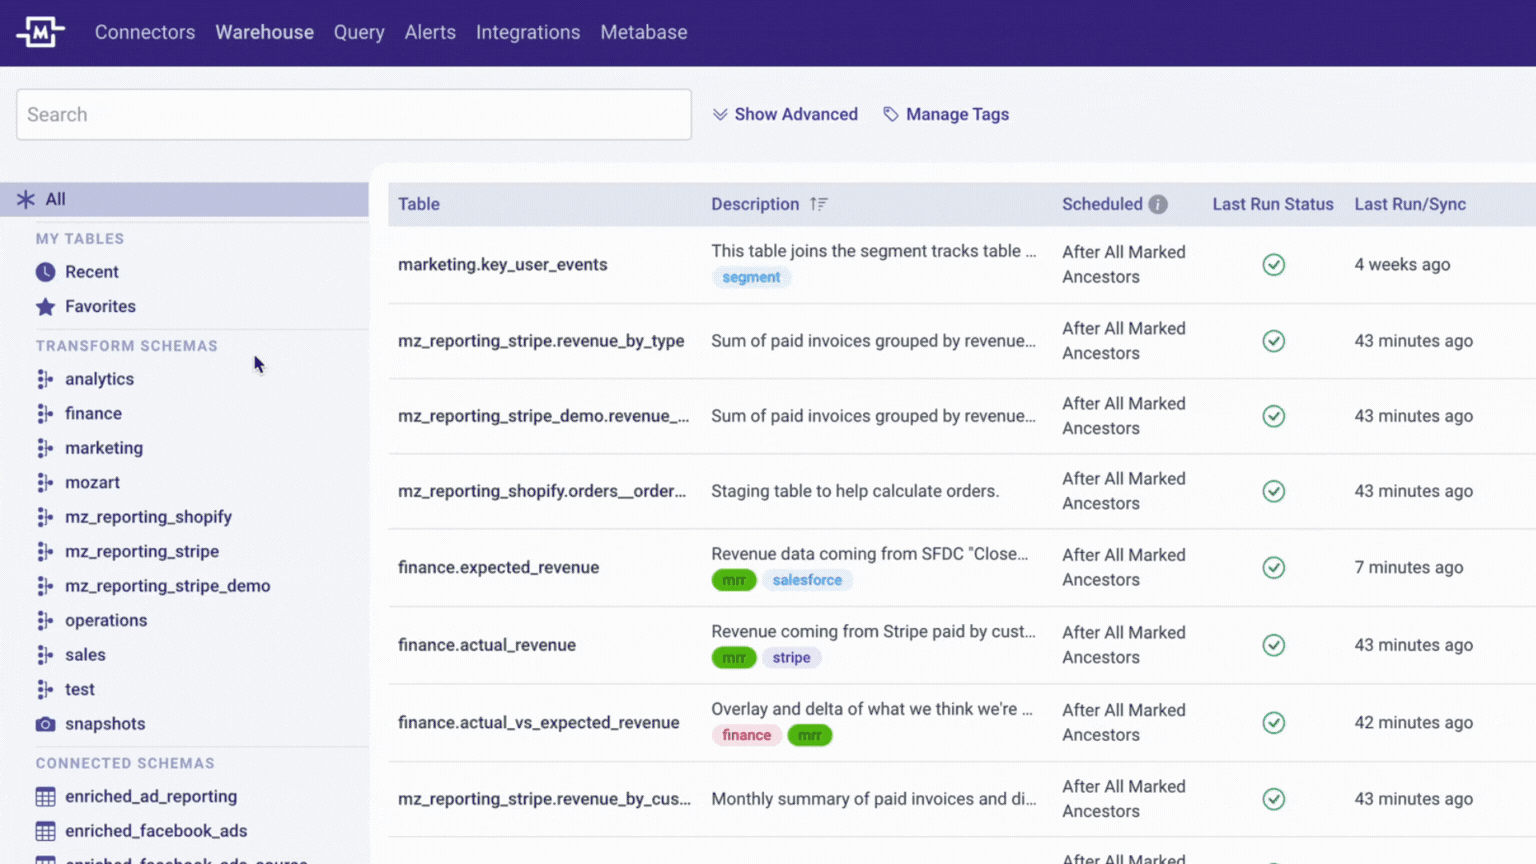Open the finance.actual_revenue table
Image resolution: width=1536 pixels, height=864 pixels.
(x=487, y=645)
